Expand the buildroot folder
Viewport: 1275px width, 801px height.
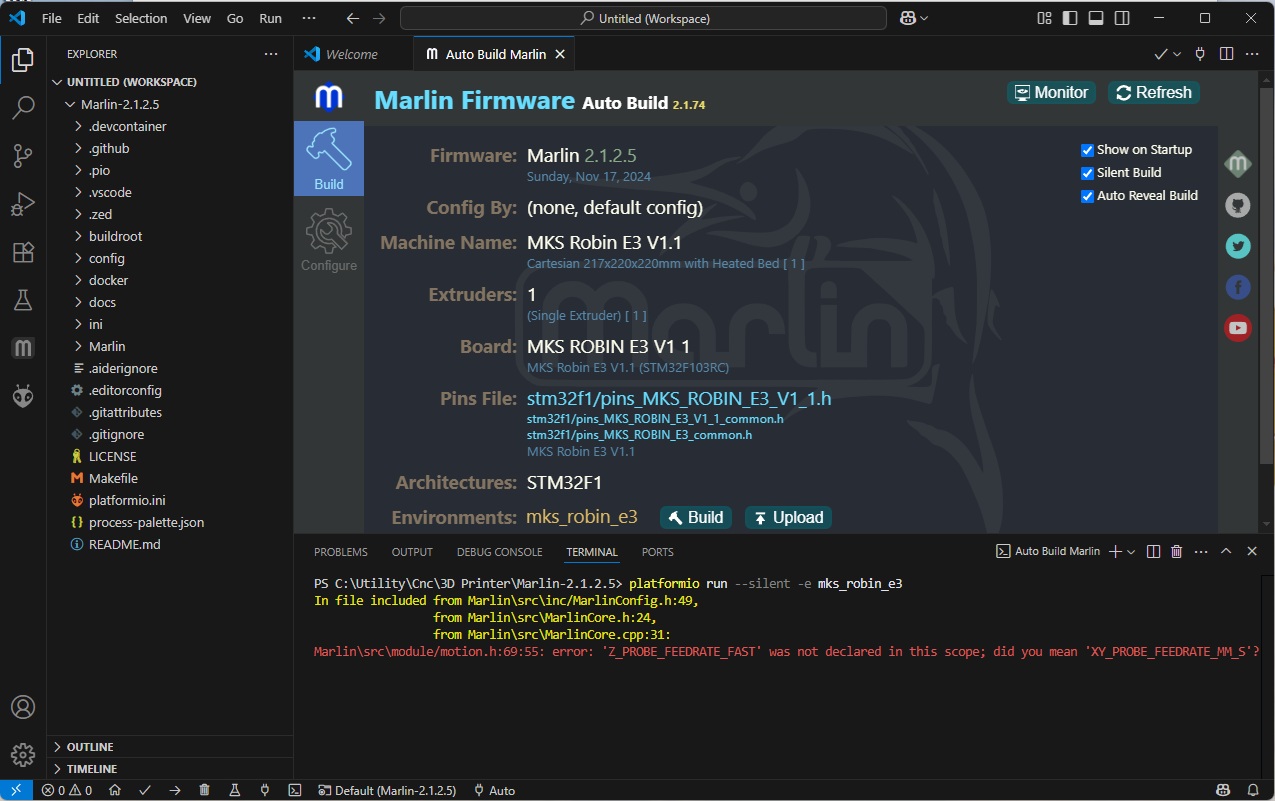point(115,236)
